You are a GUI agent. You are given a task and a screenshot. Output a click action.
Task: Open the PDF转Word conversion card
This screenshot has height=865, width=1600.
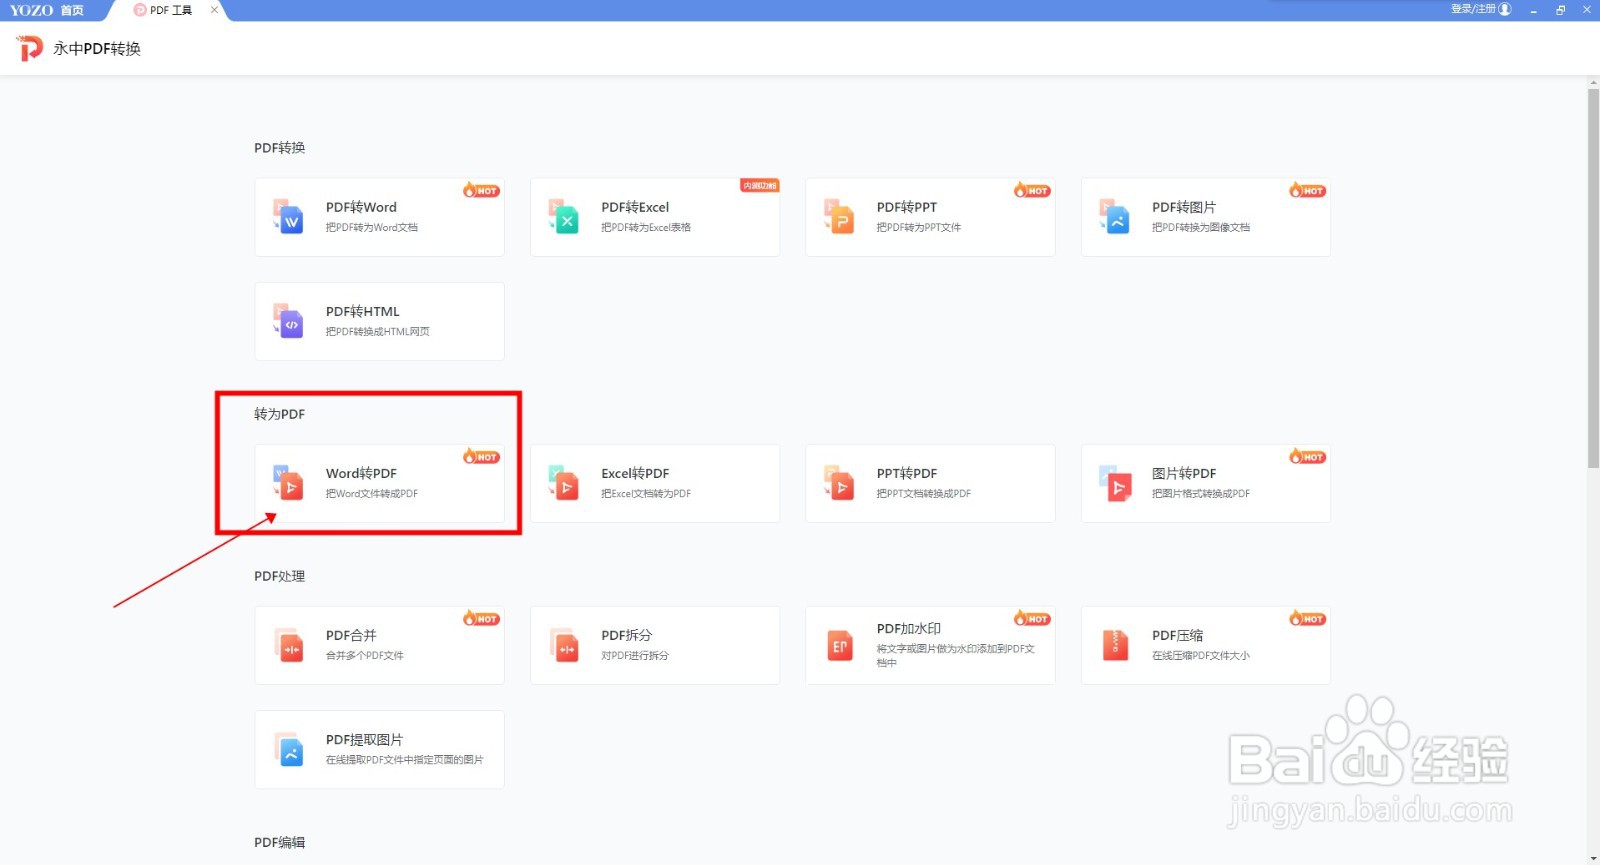coord(379,217)
